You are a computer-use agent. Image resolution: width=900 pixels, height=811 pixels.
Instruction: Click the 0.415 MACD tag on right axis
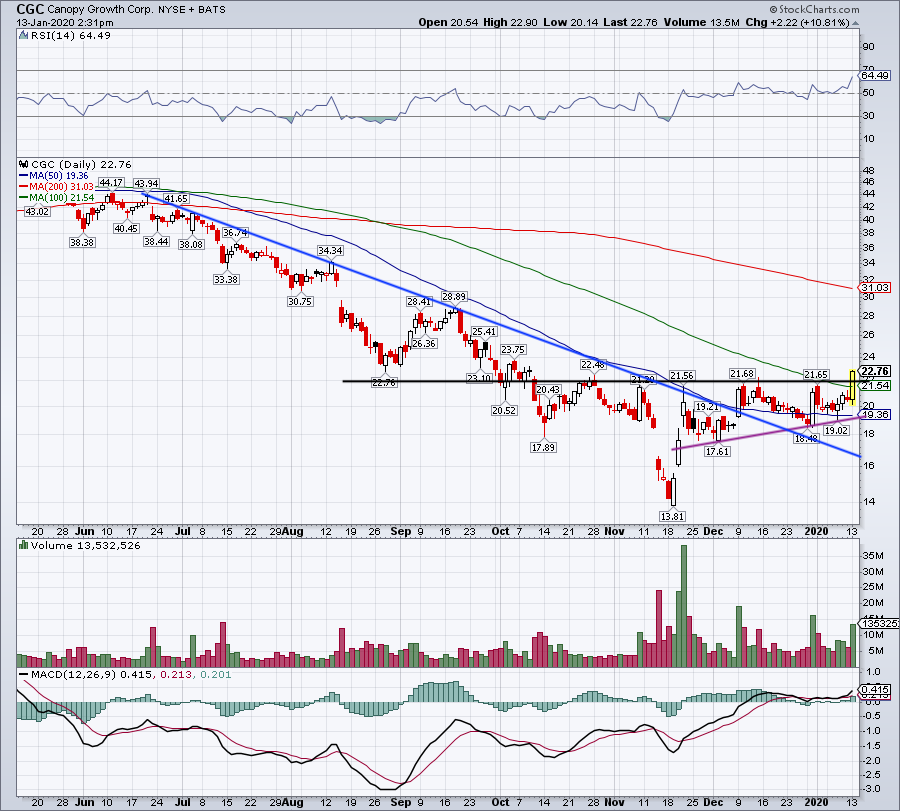tap(875, 689)
